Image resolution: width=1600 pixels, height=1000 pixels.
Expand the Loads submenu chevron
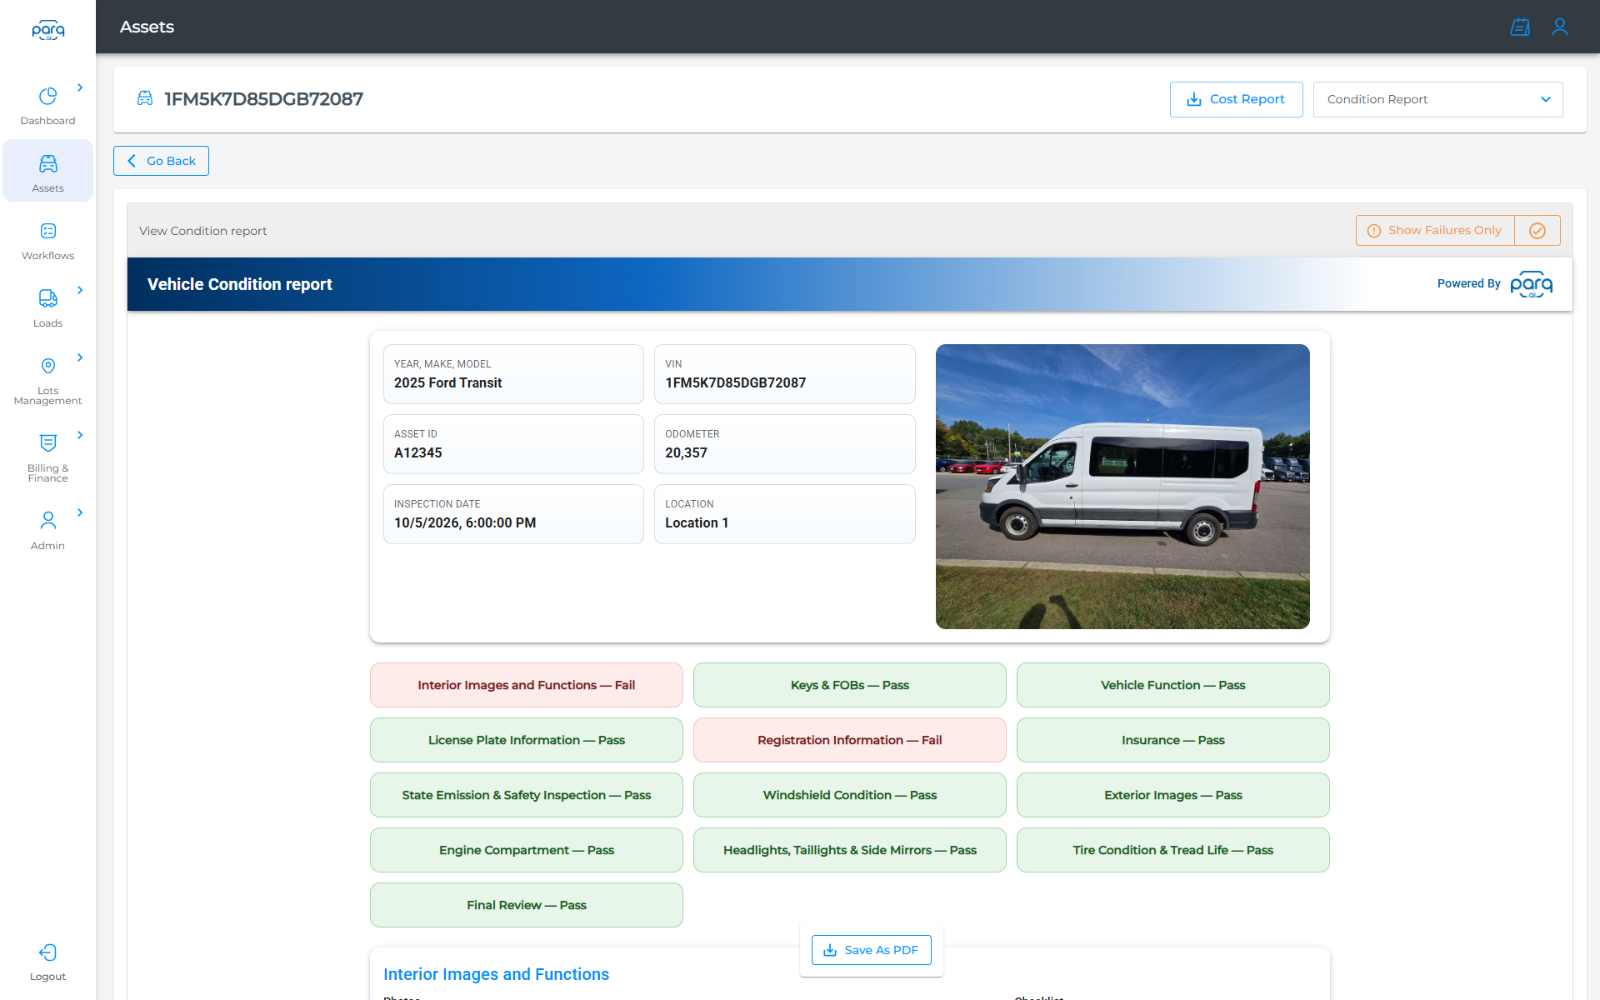point(80,290)
